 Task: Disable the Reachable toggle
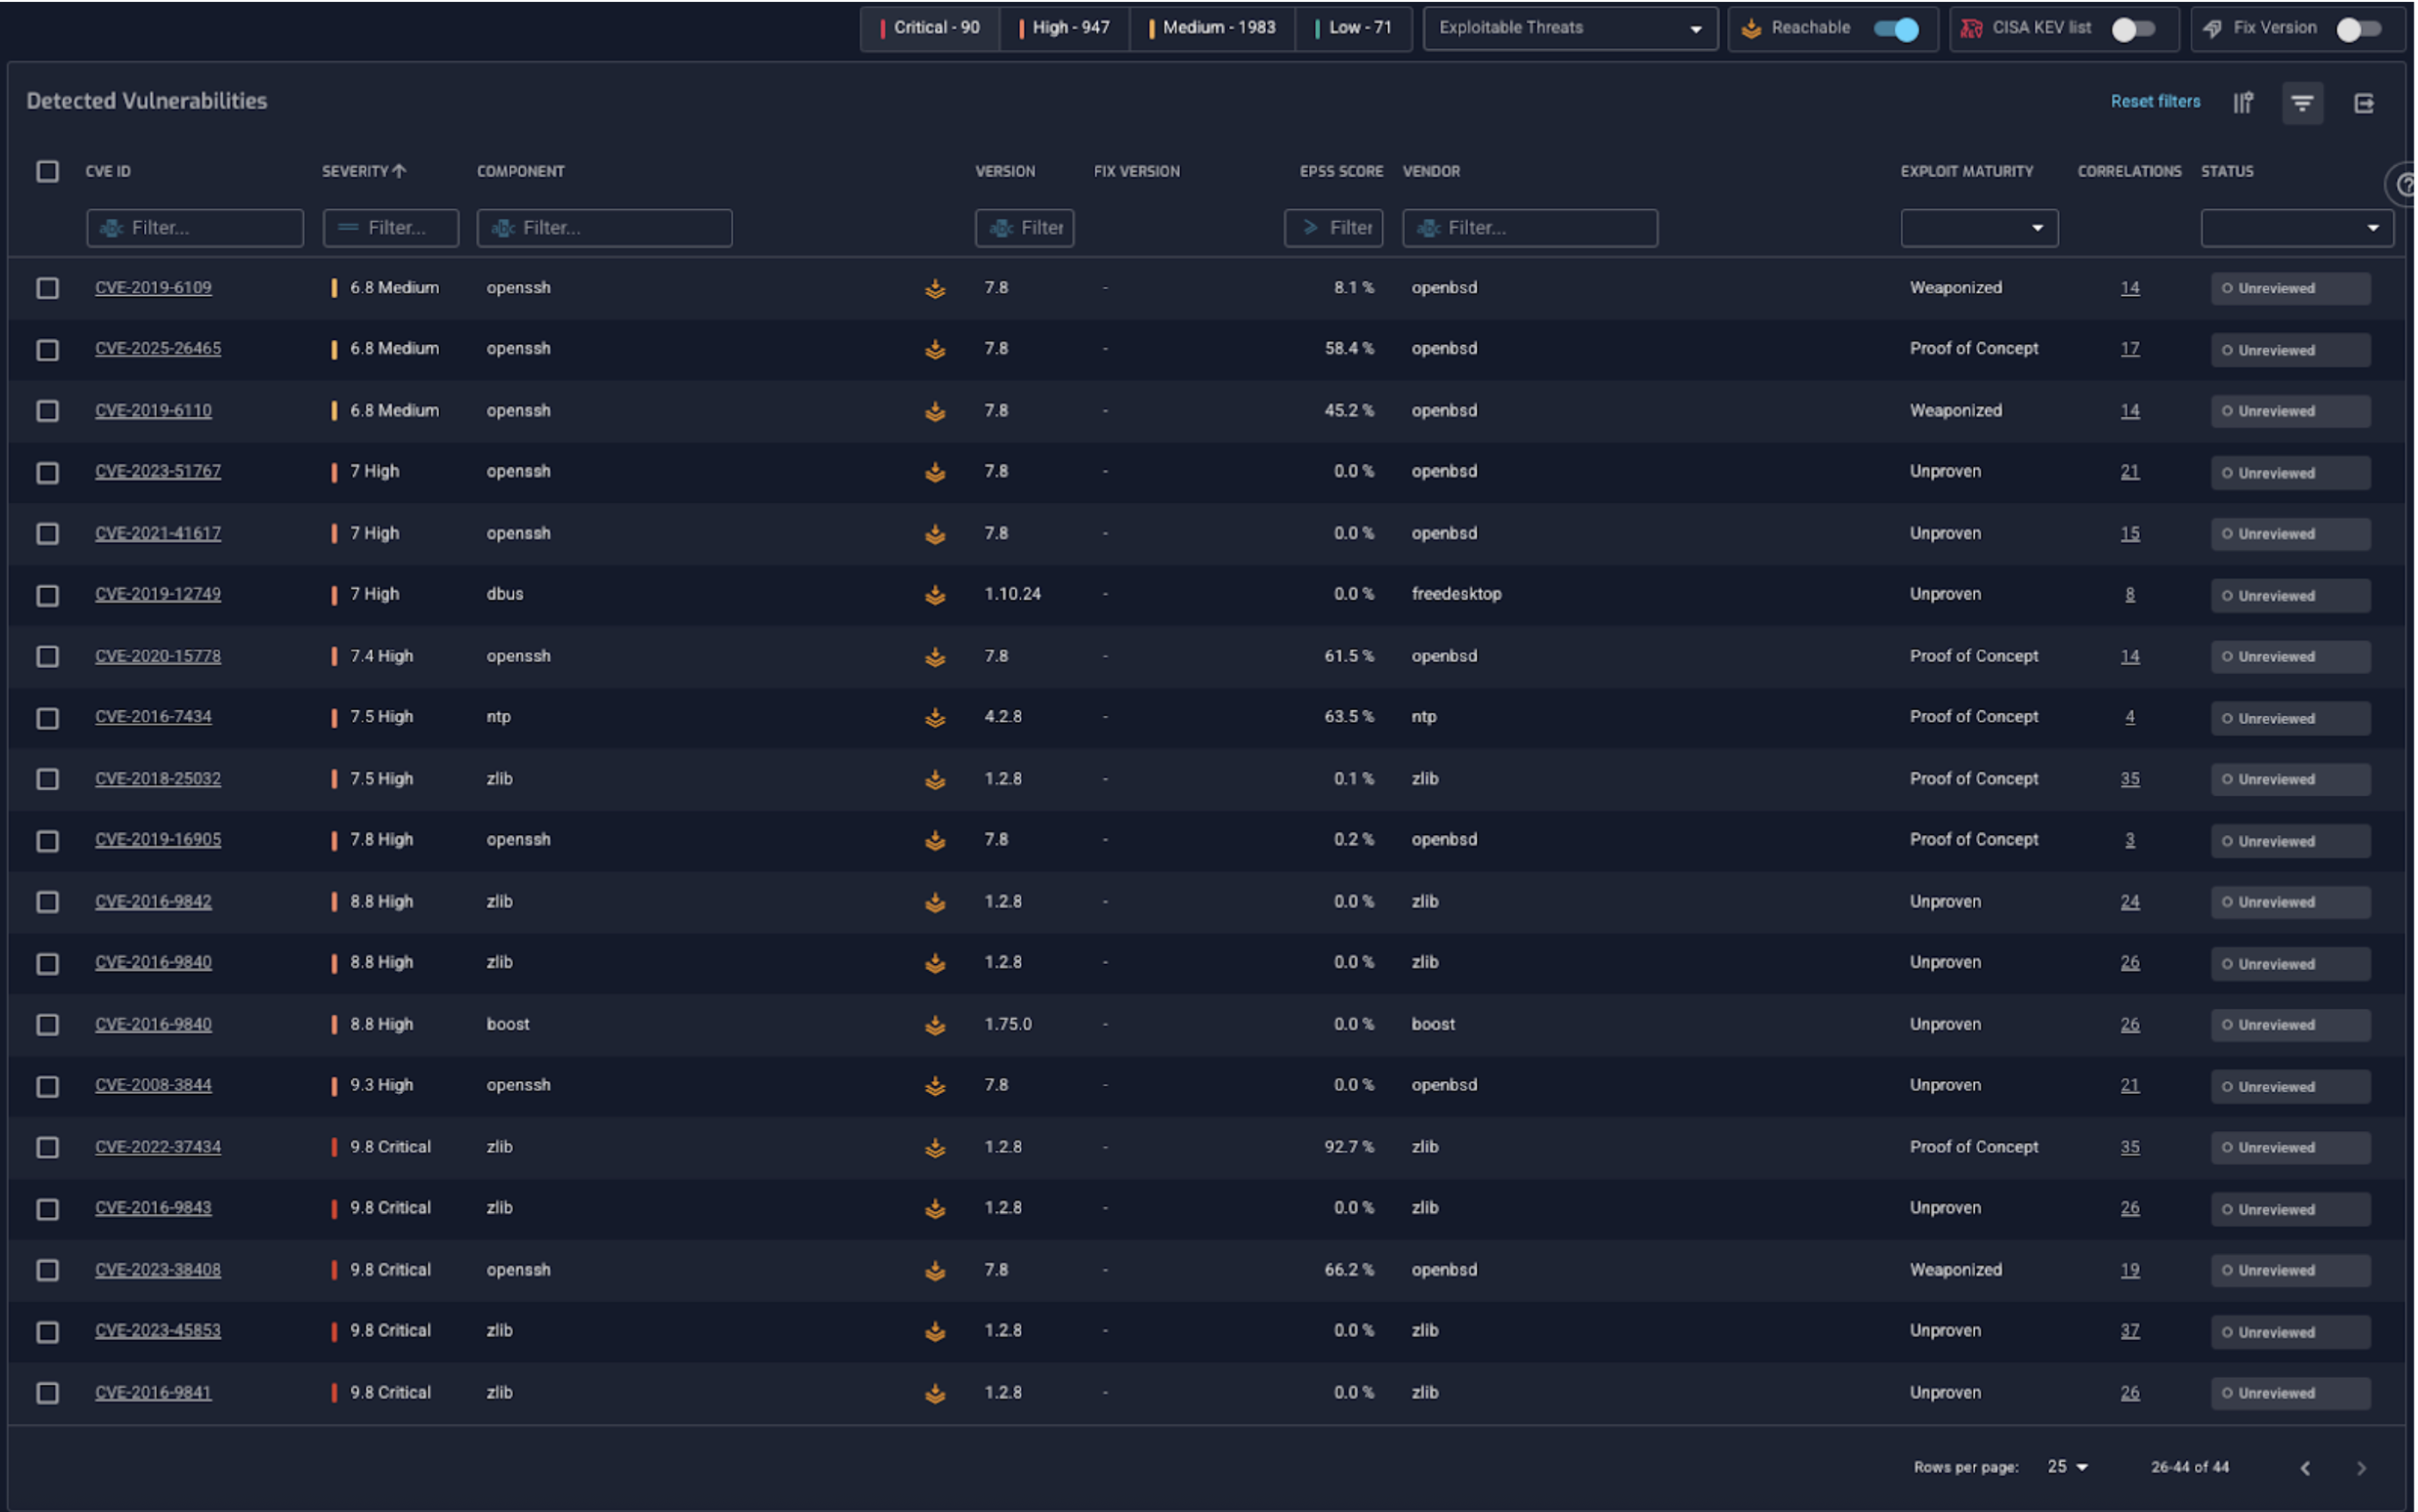click(x=1896, y=29)
